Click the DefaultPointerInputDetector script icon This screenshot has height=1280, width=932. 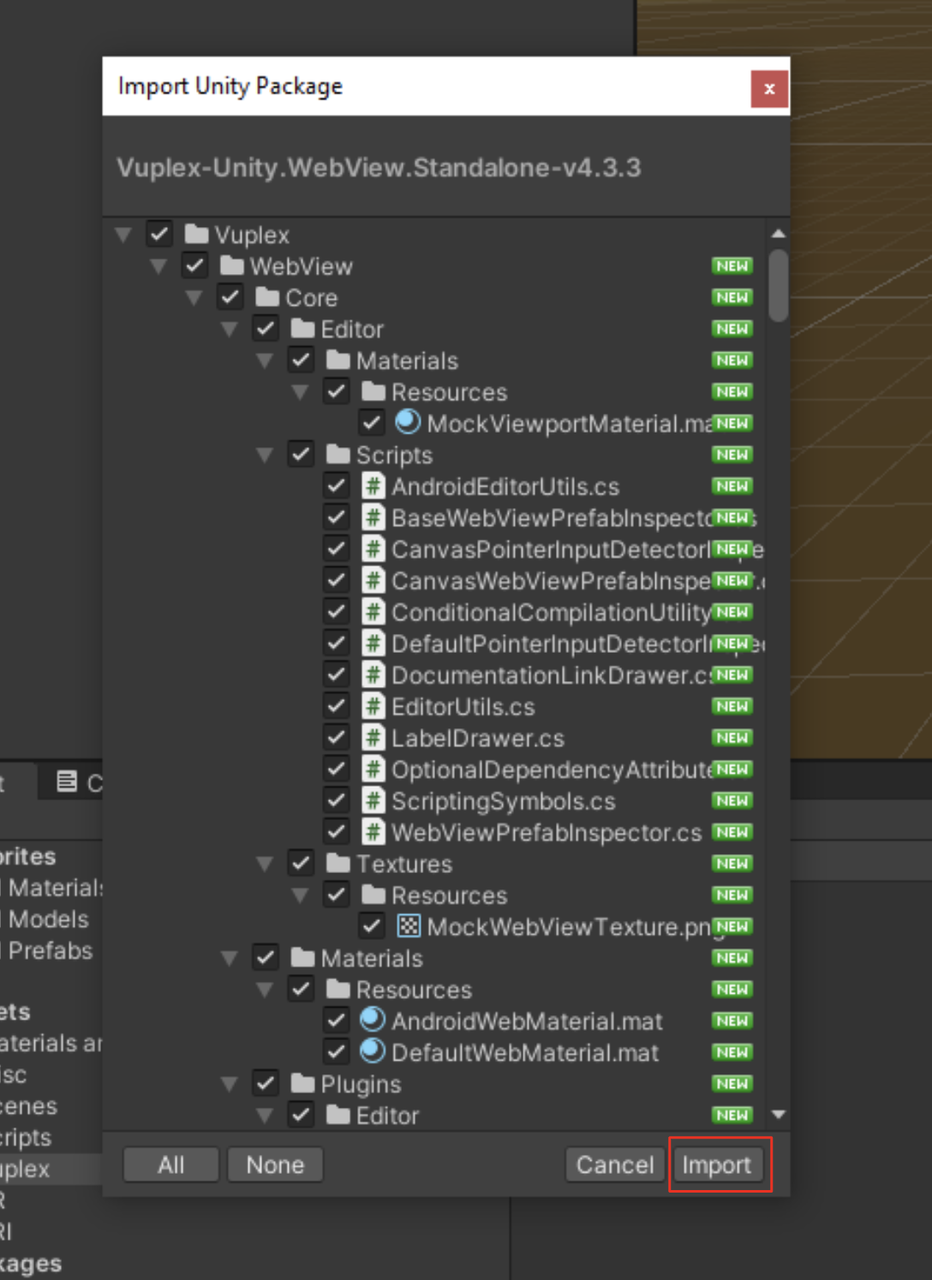[373, 644]
